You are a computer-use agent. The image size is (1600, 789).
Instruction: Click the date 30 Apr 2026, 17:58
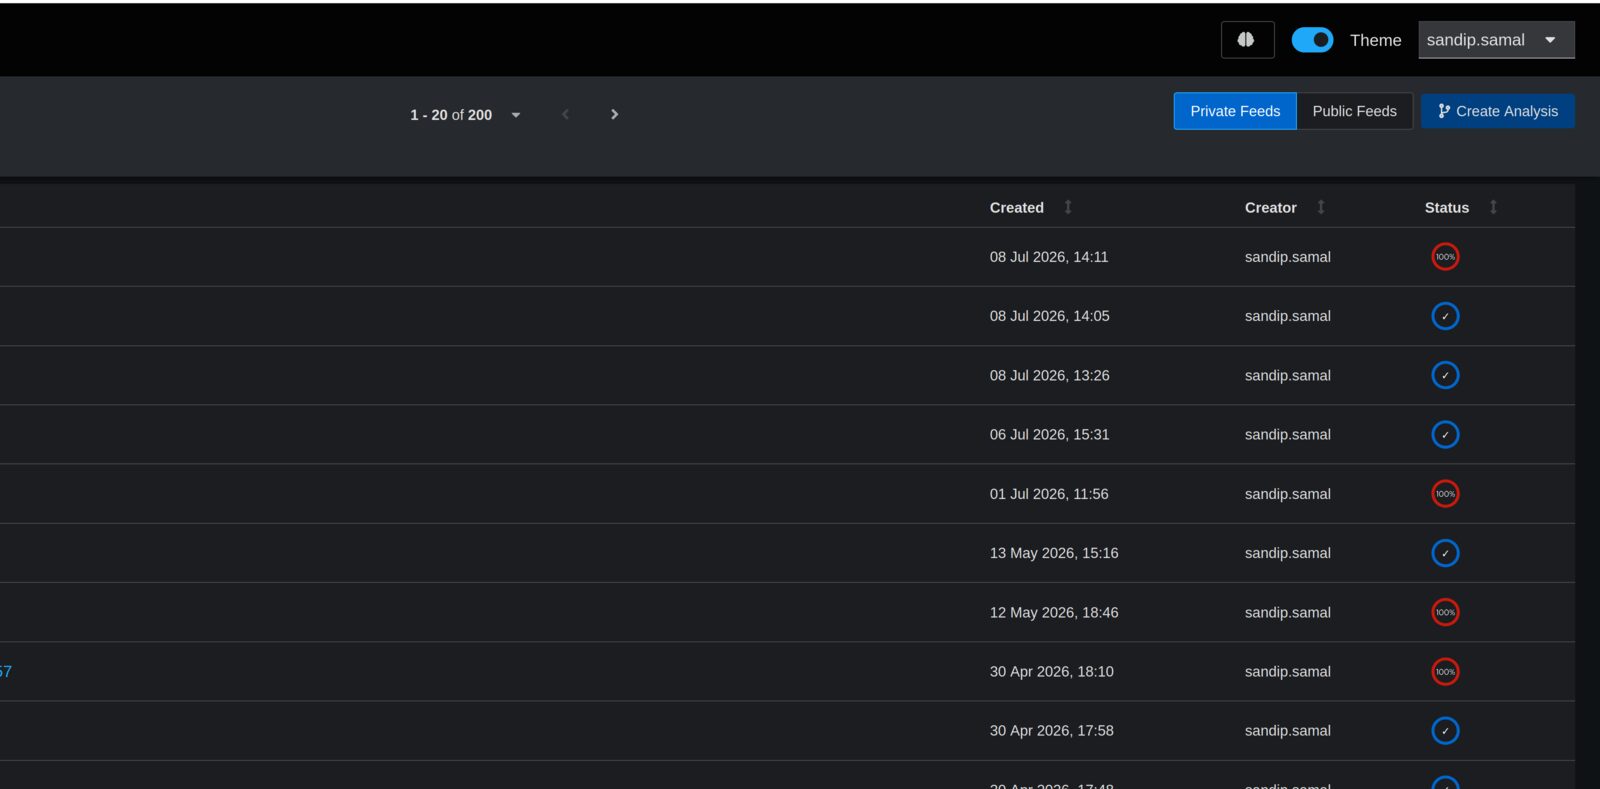(1052, 731)
